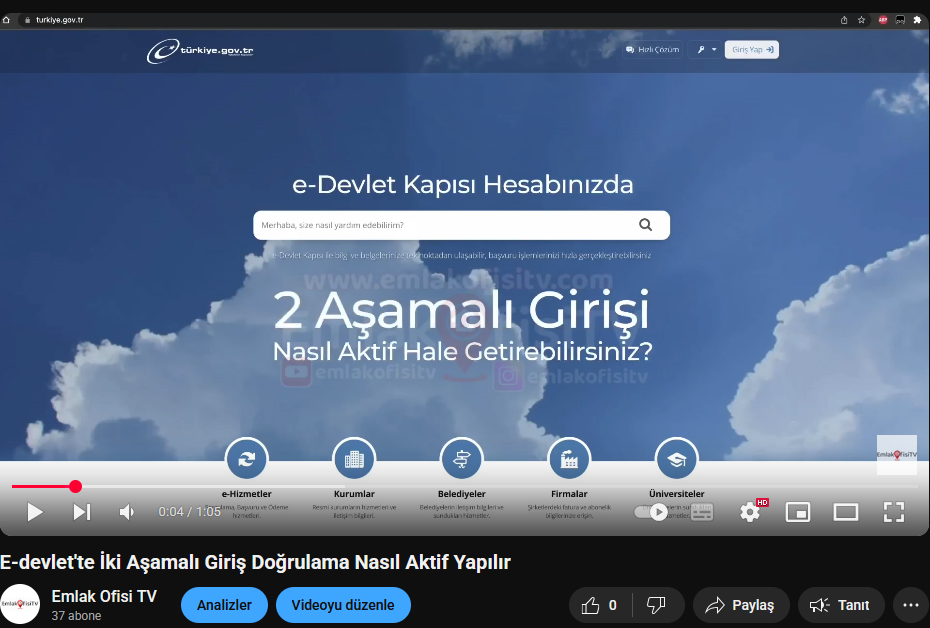Click the Belediyeler label text
The width and height of the screenshot is (930, 628).
pyautogui.click(x=461, y=494)
